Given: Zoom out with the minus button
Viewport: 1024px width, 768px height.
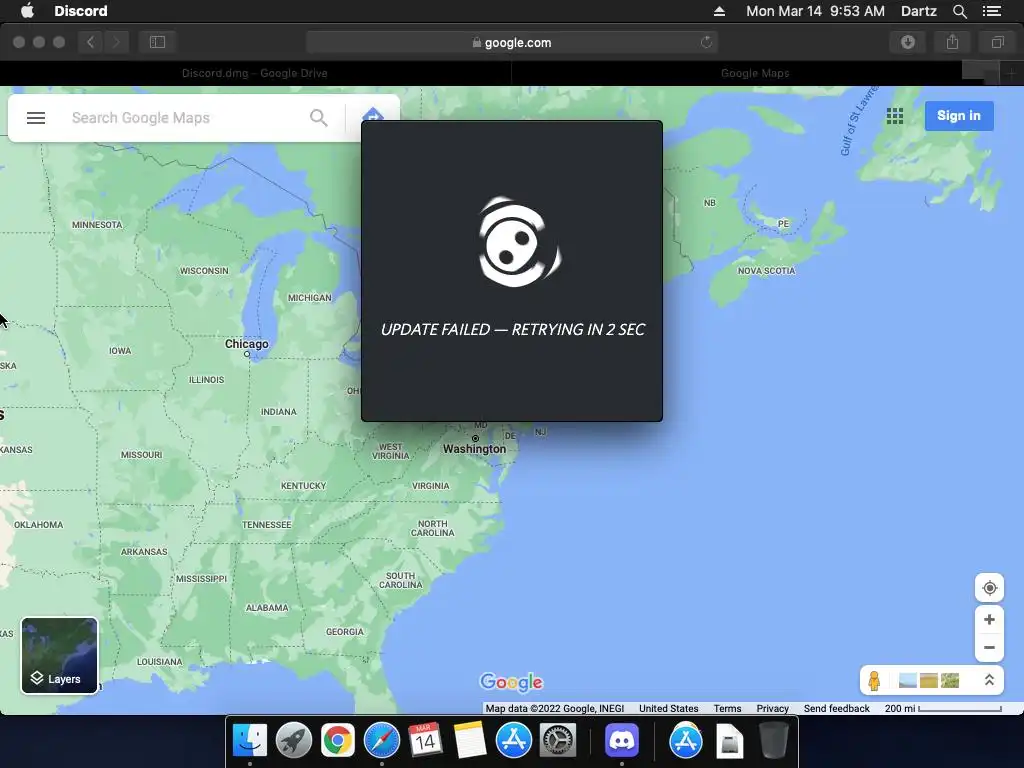Looking at the screenshot, I should 989,648.
